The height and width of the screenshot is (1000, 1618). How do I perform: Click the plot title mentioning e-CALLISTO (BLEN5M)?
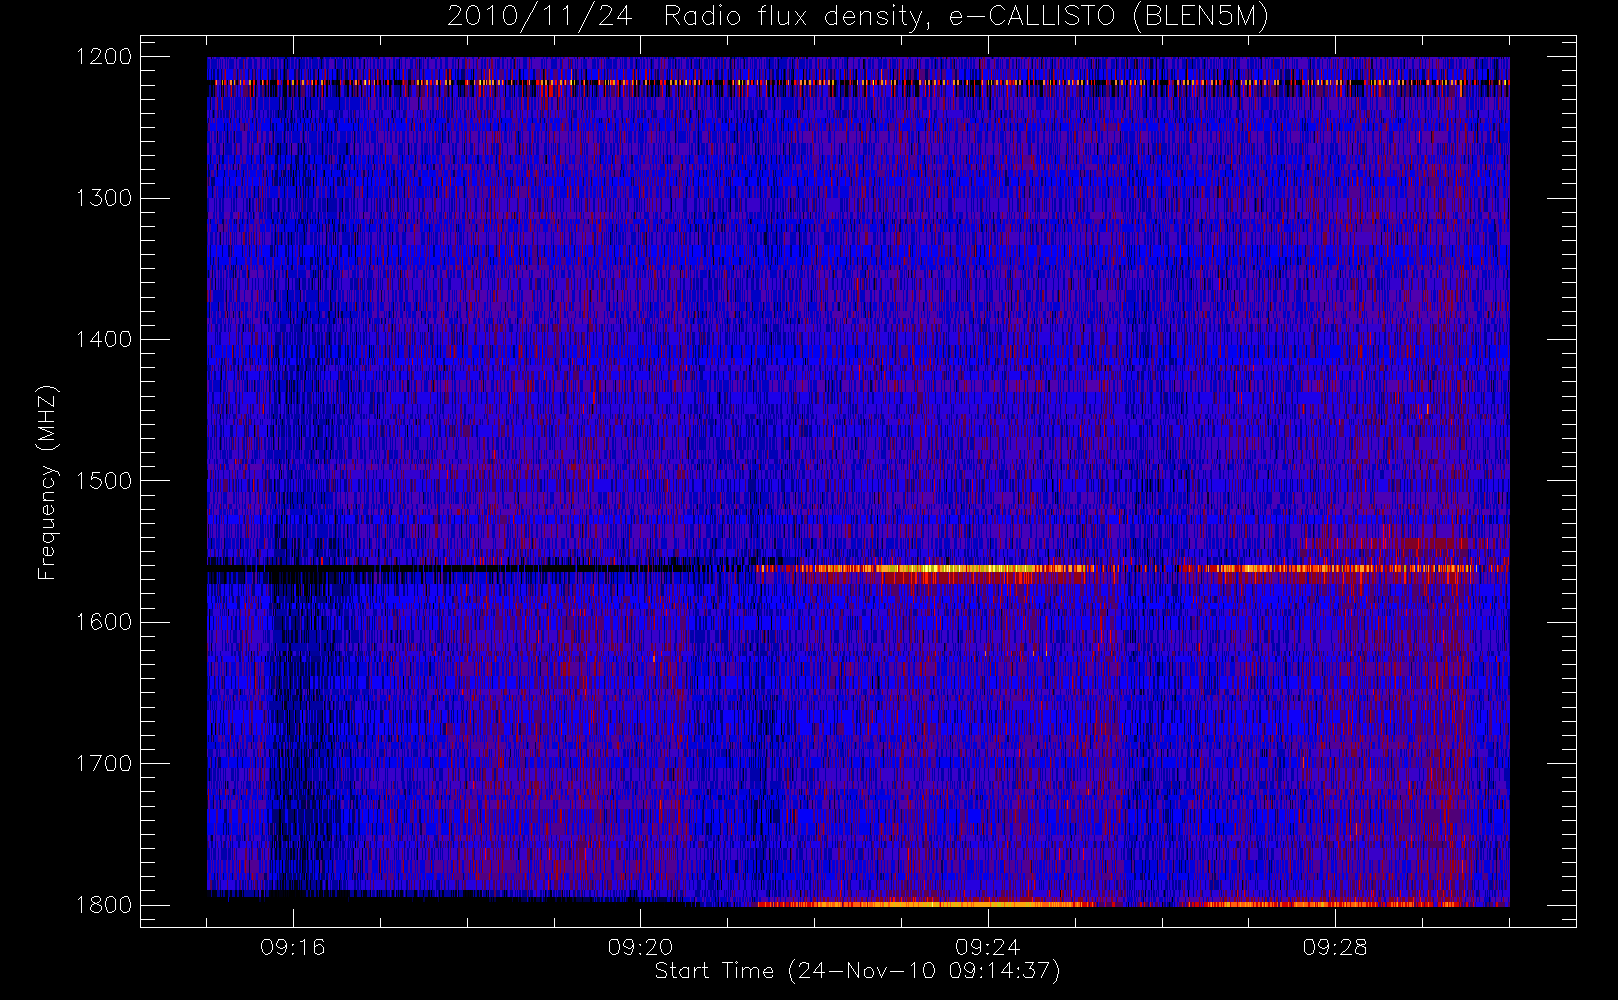click(858, 17)
